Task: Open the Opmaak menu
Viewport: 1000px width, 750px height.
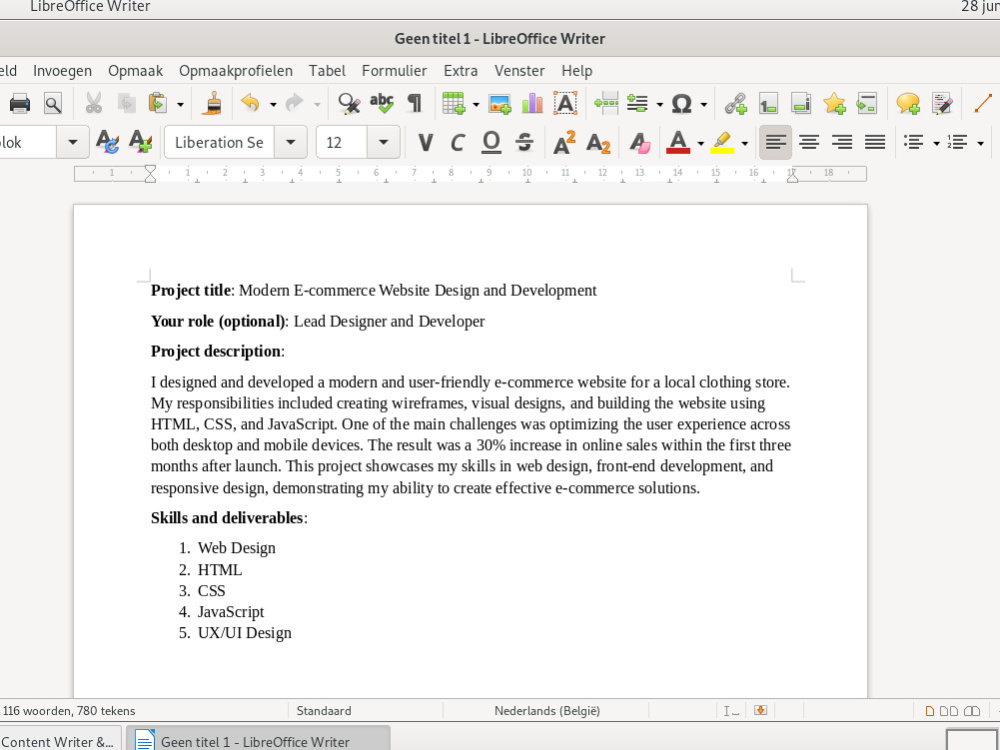Action: pos(135,71)
